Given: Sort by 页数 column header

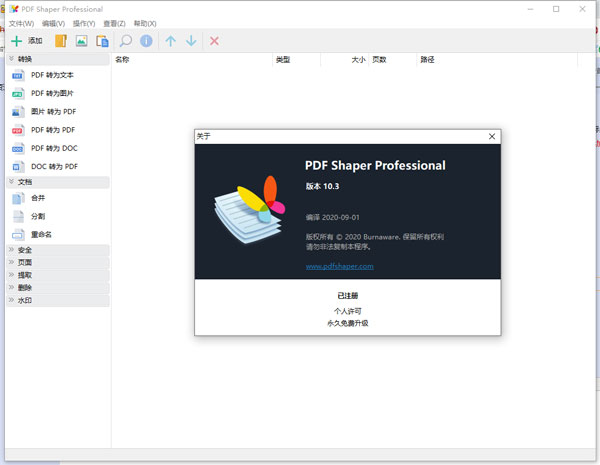Looking at the screenshot, I should point(393,60).
